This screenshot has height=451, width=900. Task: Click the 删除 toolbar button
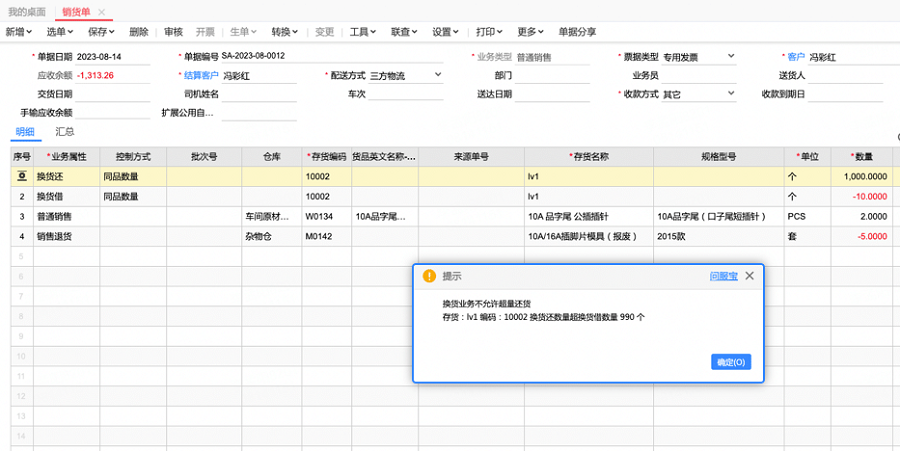click(138, 32)
